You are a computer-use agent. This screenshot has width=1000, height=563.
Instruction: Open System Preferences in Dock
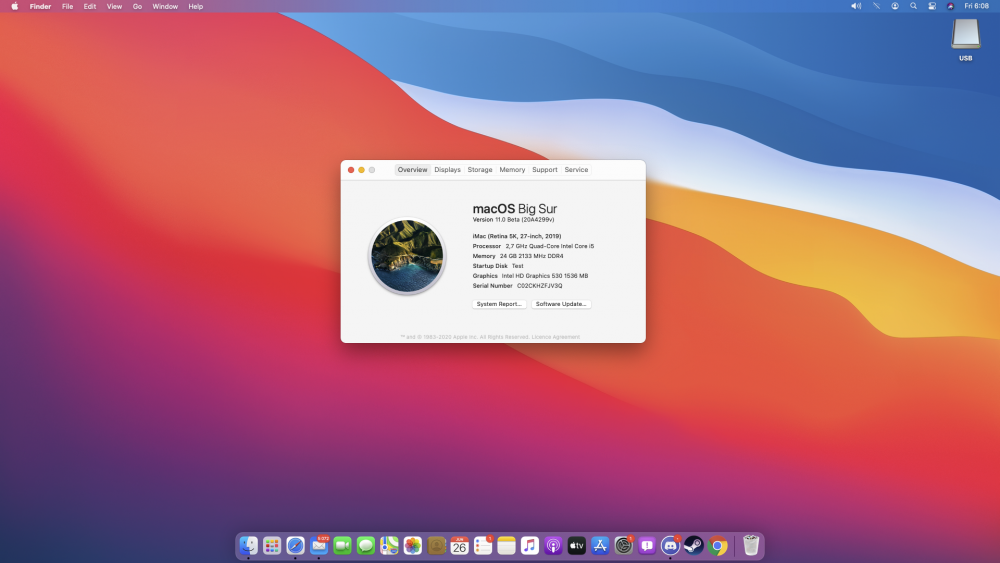(624, 546)
